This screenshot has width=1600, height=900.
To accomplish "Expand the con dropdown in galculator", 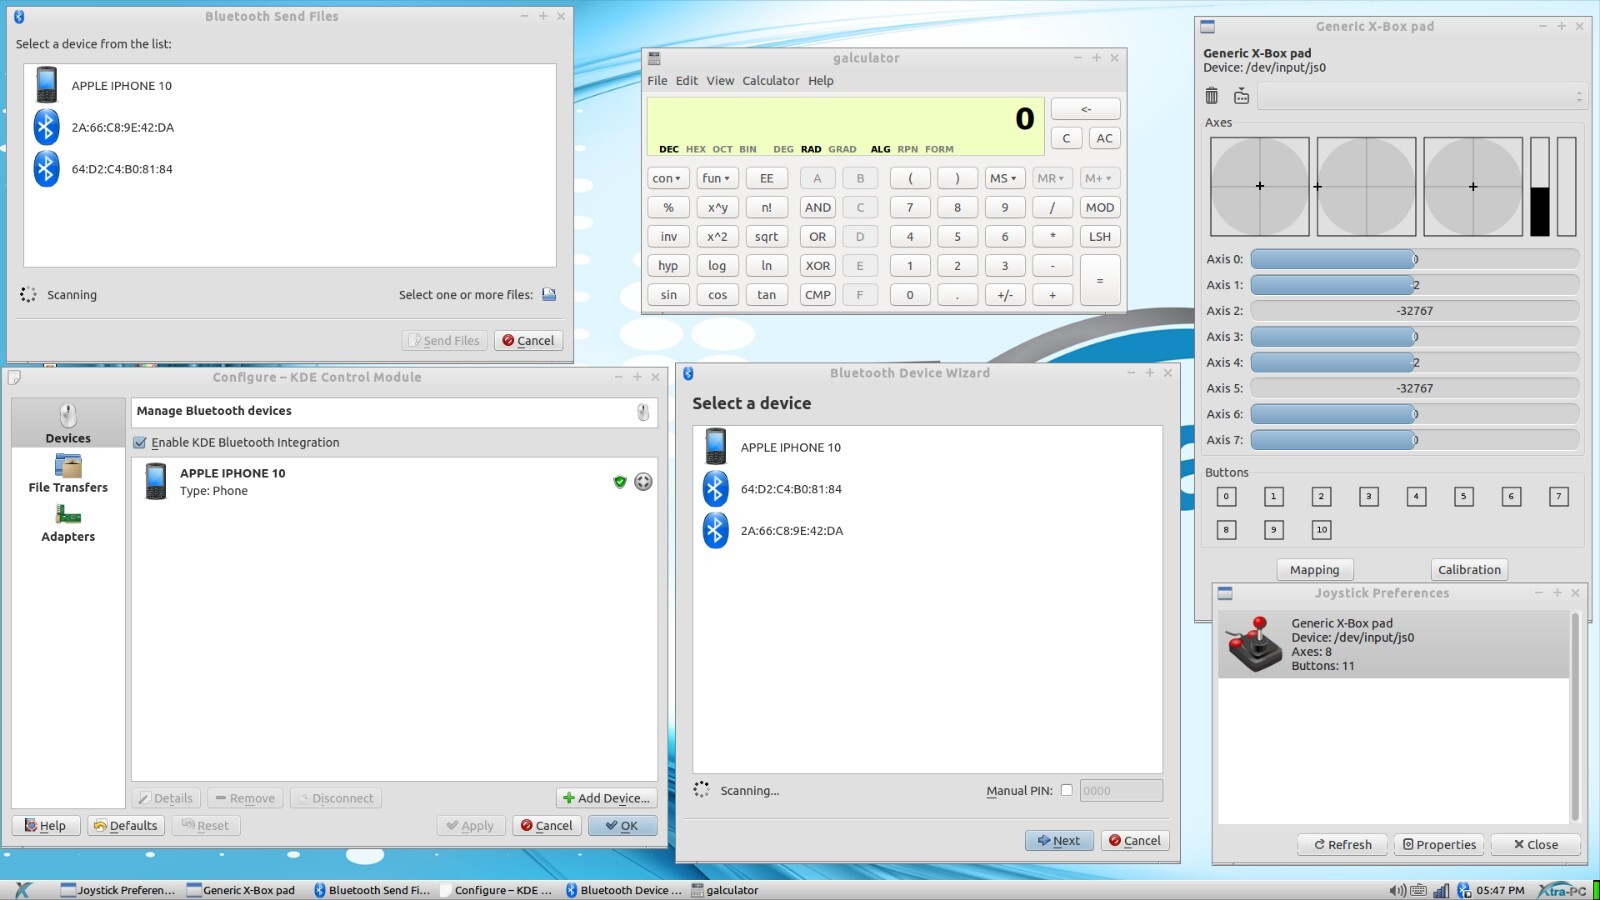I will 667,178.
